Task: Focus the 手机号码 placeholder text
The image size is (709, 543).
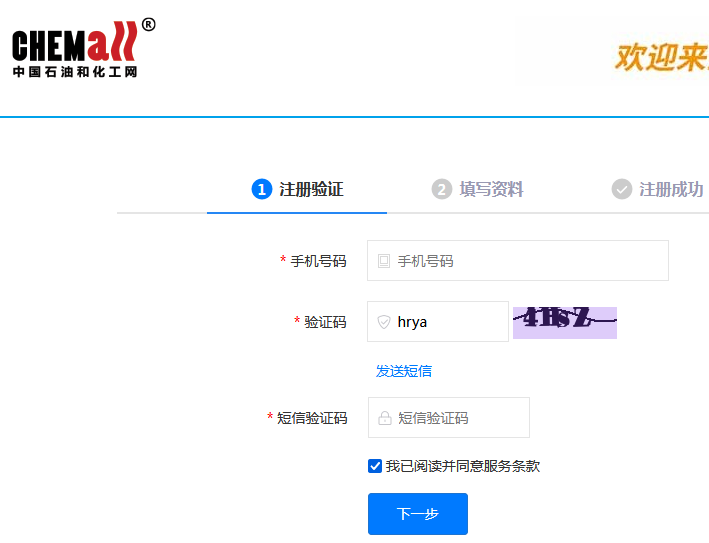Action: 426,261
